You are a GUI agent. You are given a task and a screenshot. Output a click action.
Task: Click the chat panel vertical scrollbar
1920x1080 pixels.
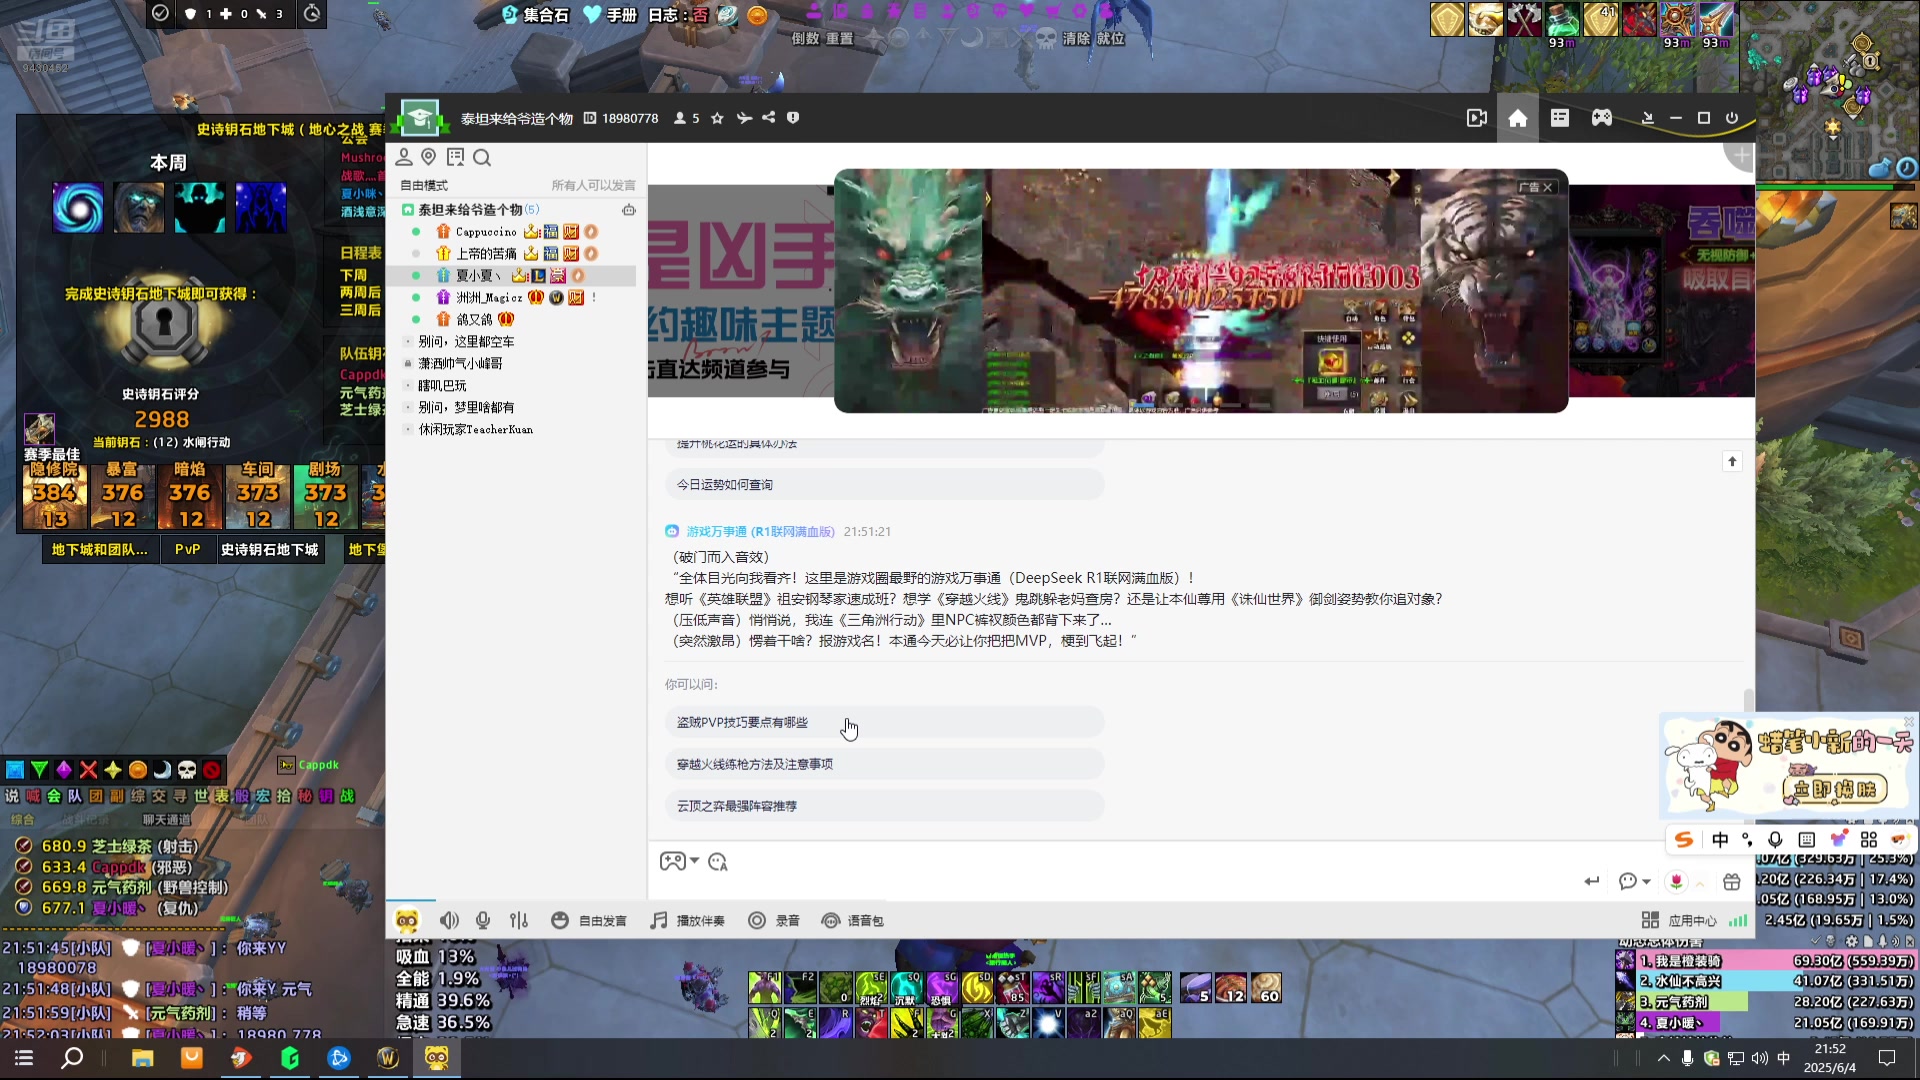[1747, 700]
